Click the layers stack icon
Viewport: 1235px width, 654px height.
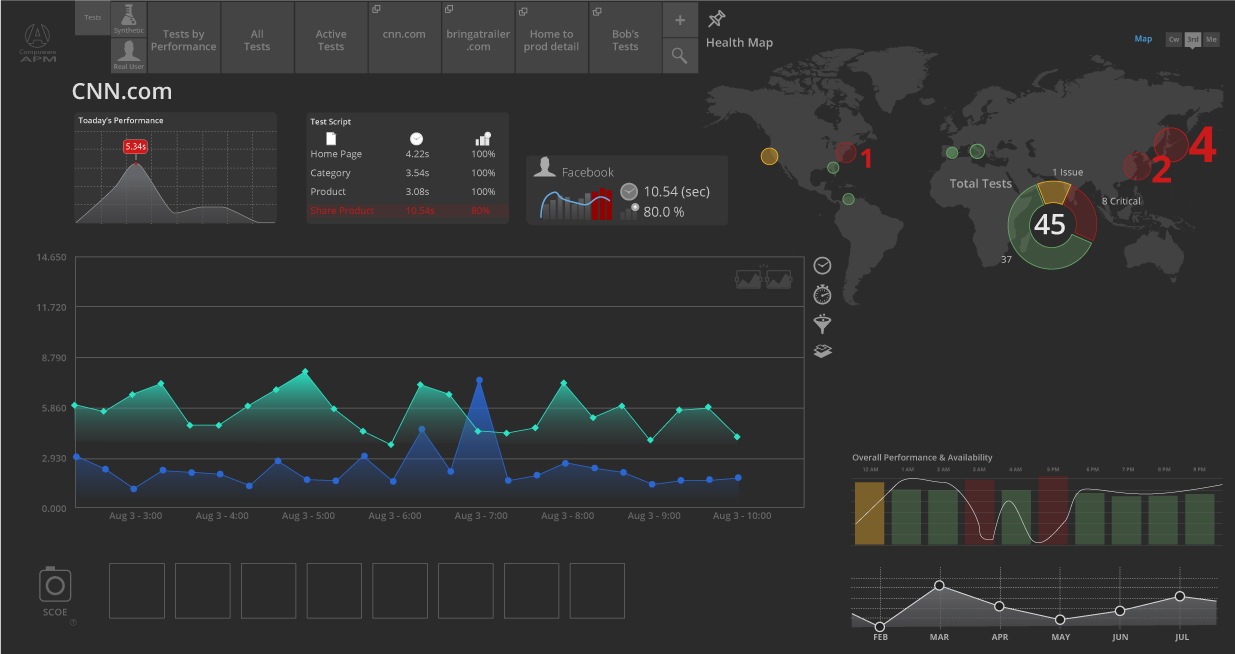pos(822,351)
